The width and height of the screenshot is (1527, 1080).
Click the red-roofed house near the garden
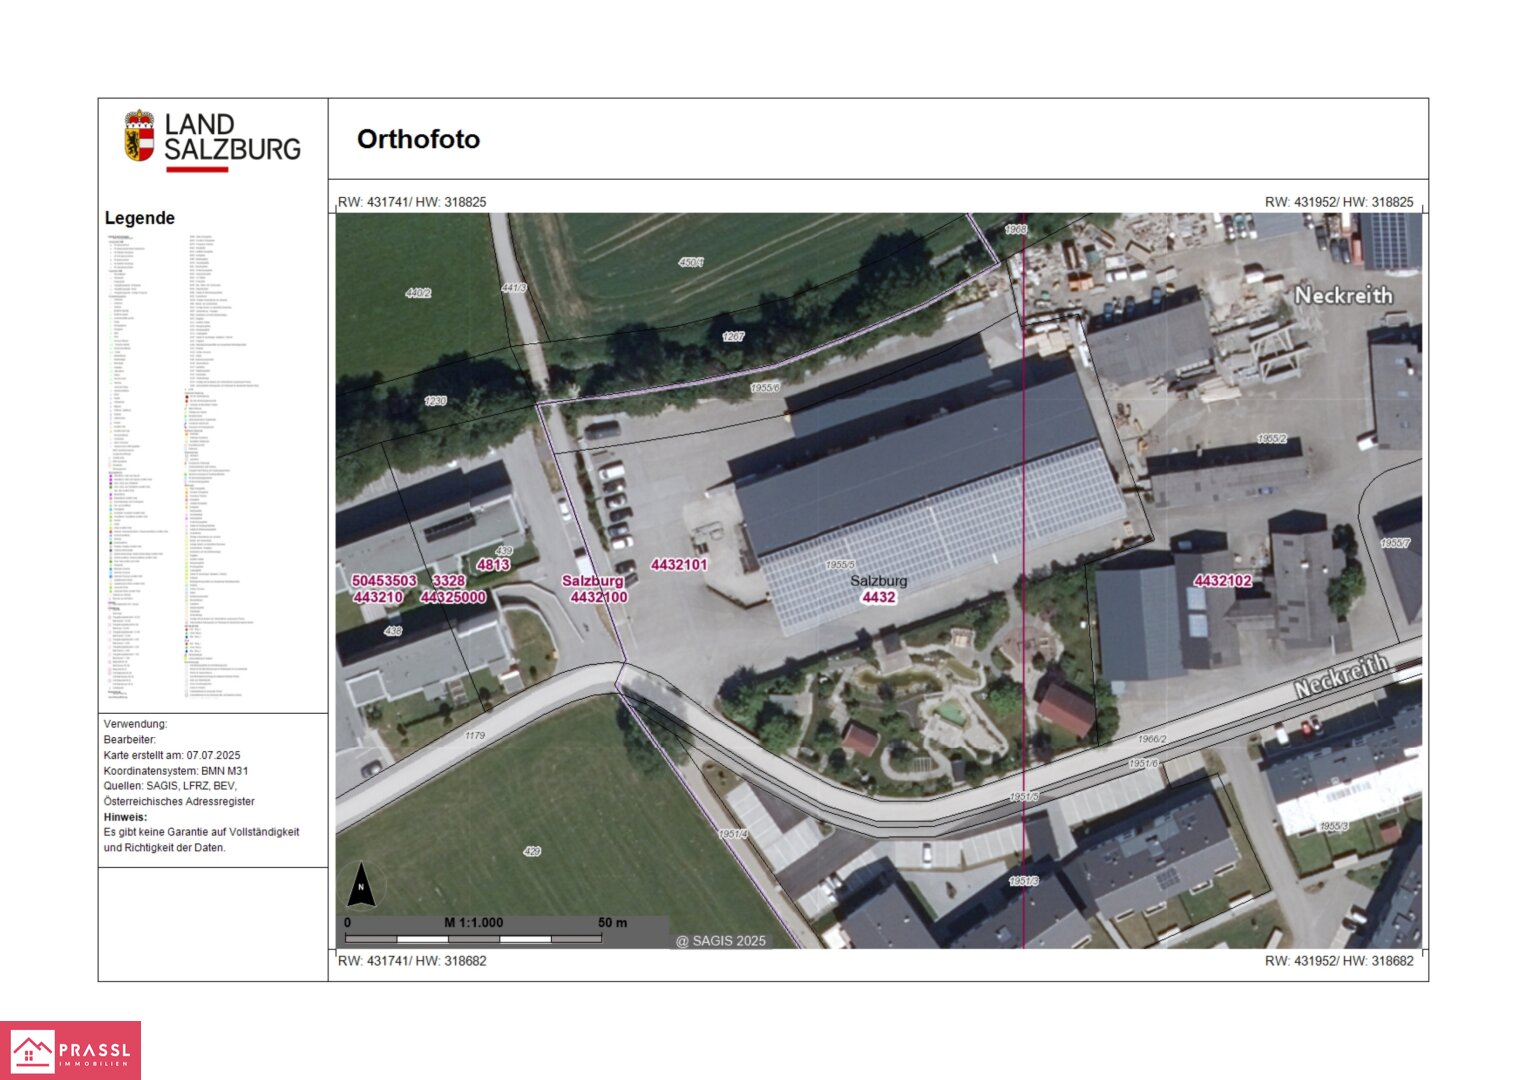(1066, 708)
